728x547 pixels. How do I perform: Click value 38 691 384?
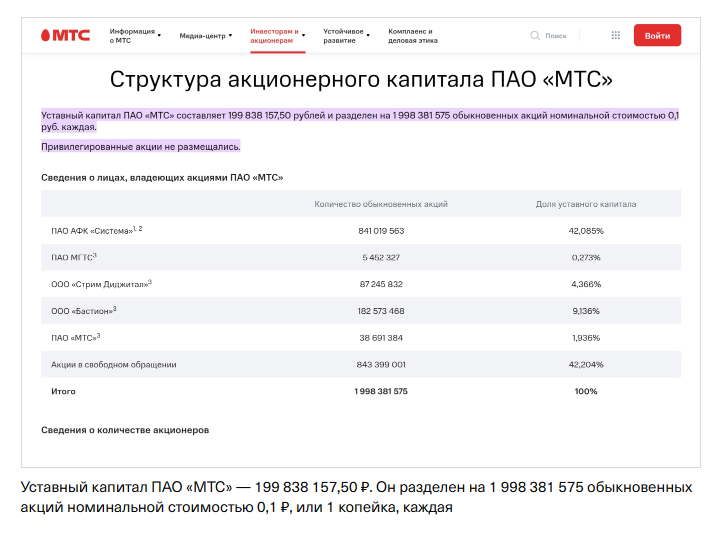click(x=381, y=338)
